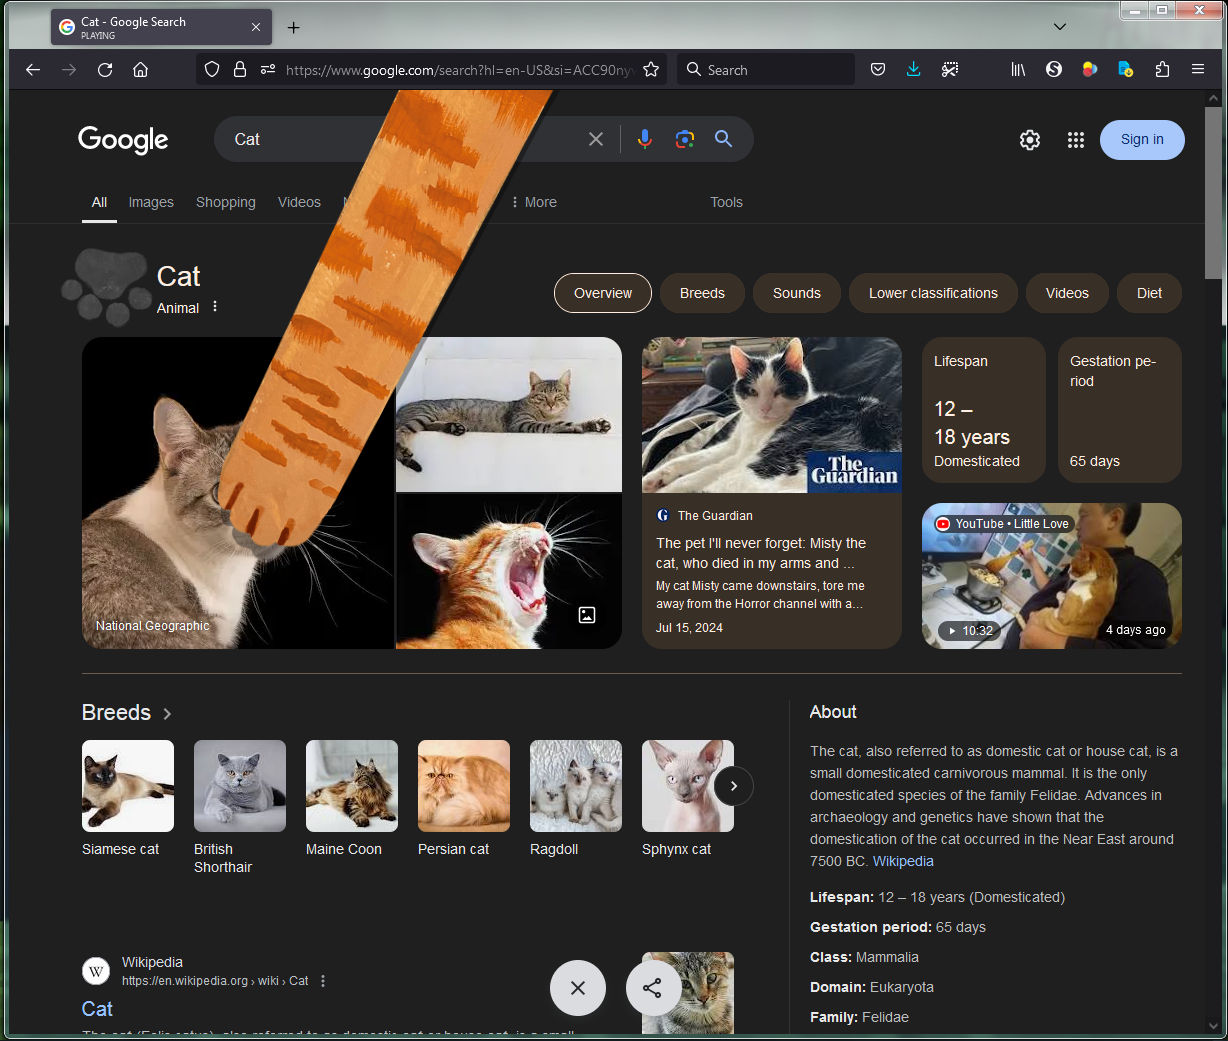Open the yawning orange cat image
Viewport: 1228px width, 1041px height.
[509, 572]
